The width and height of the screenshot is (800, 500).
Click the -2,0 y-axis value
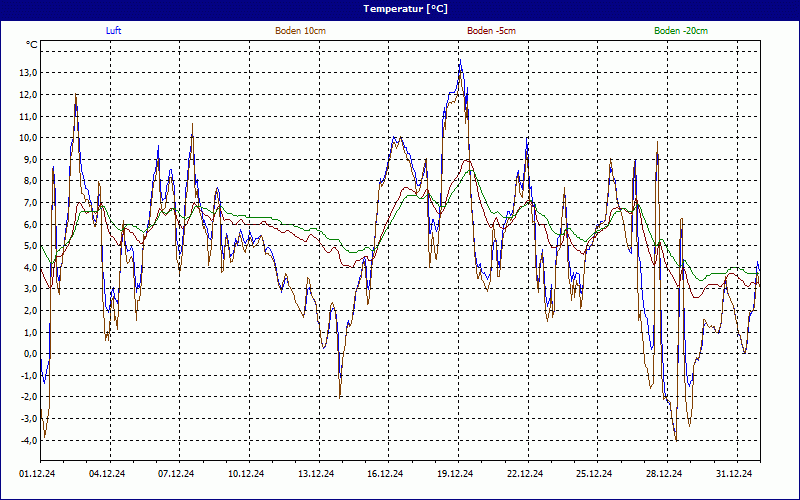pos(29,397)
